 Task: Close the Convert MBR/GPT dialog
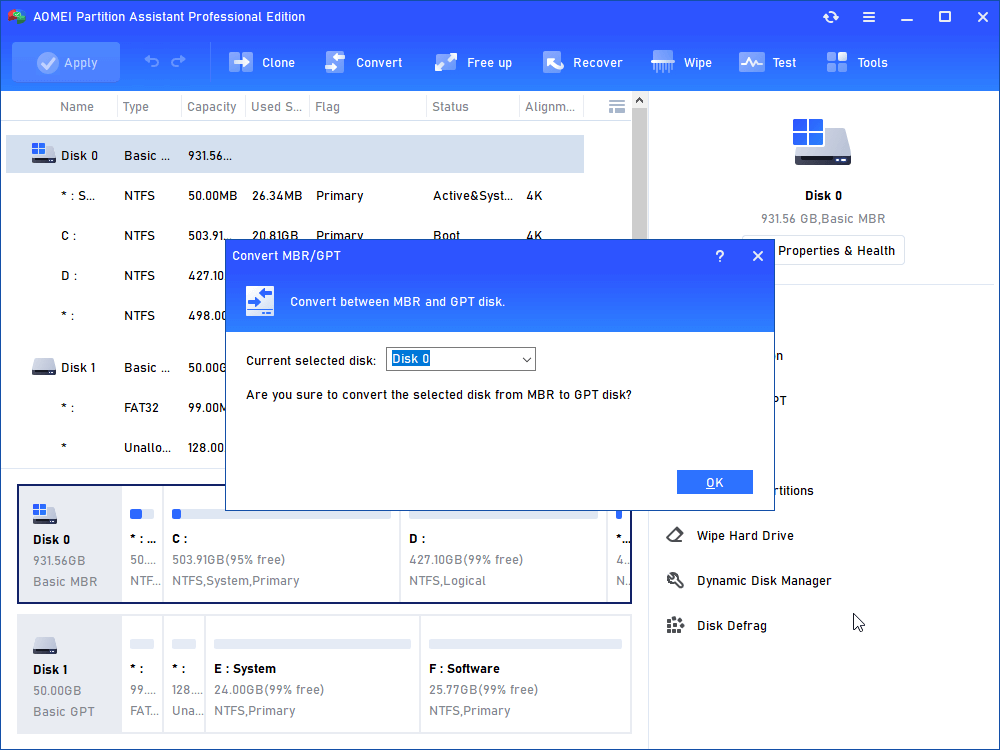[757, 256]
